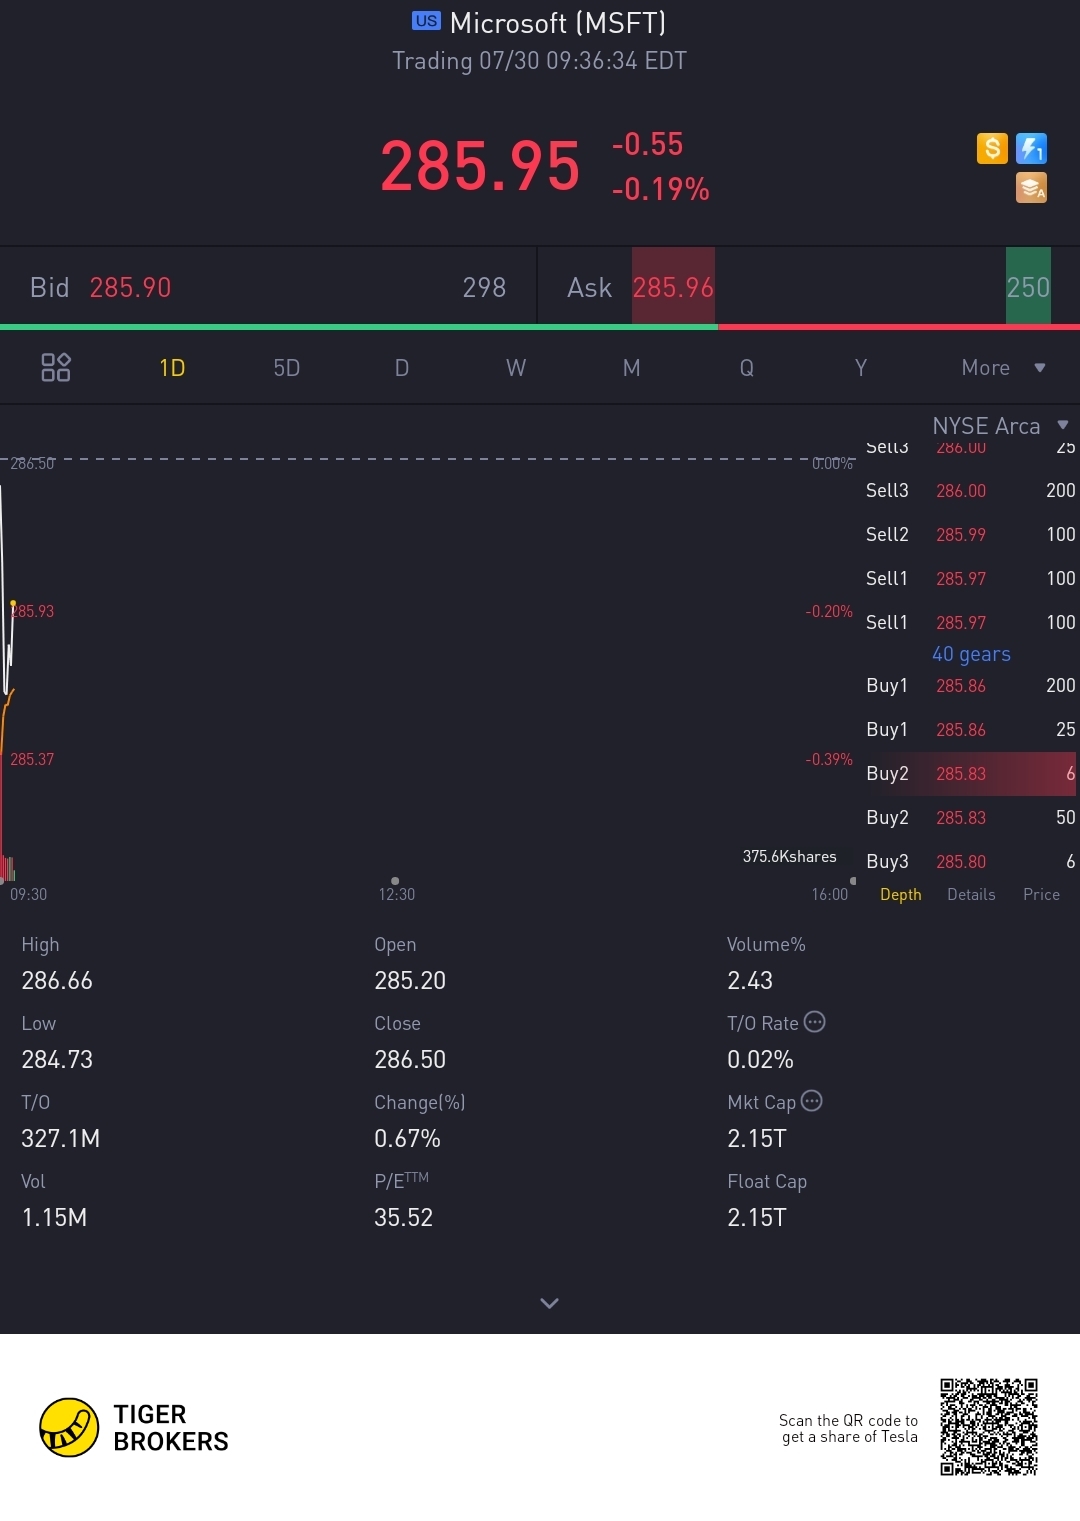Tap the US market flag badge
Screen dimensions: 1080x1521
(426, 21)
